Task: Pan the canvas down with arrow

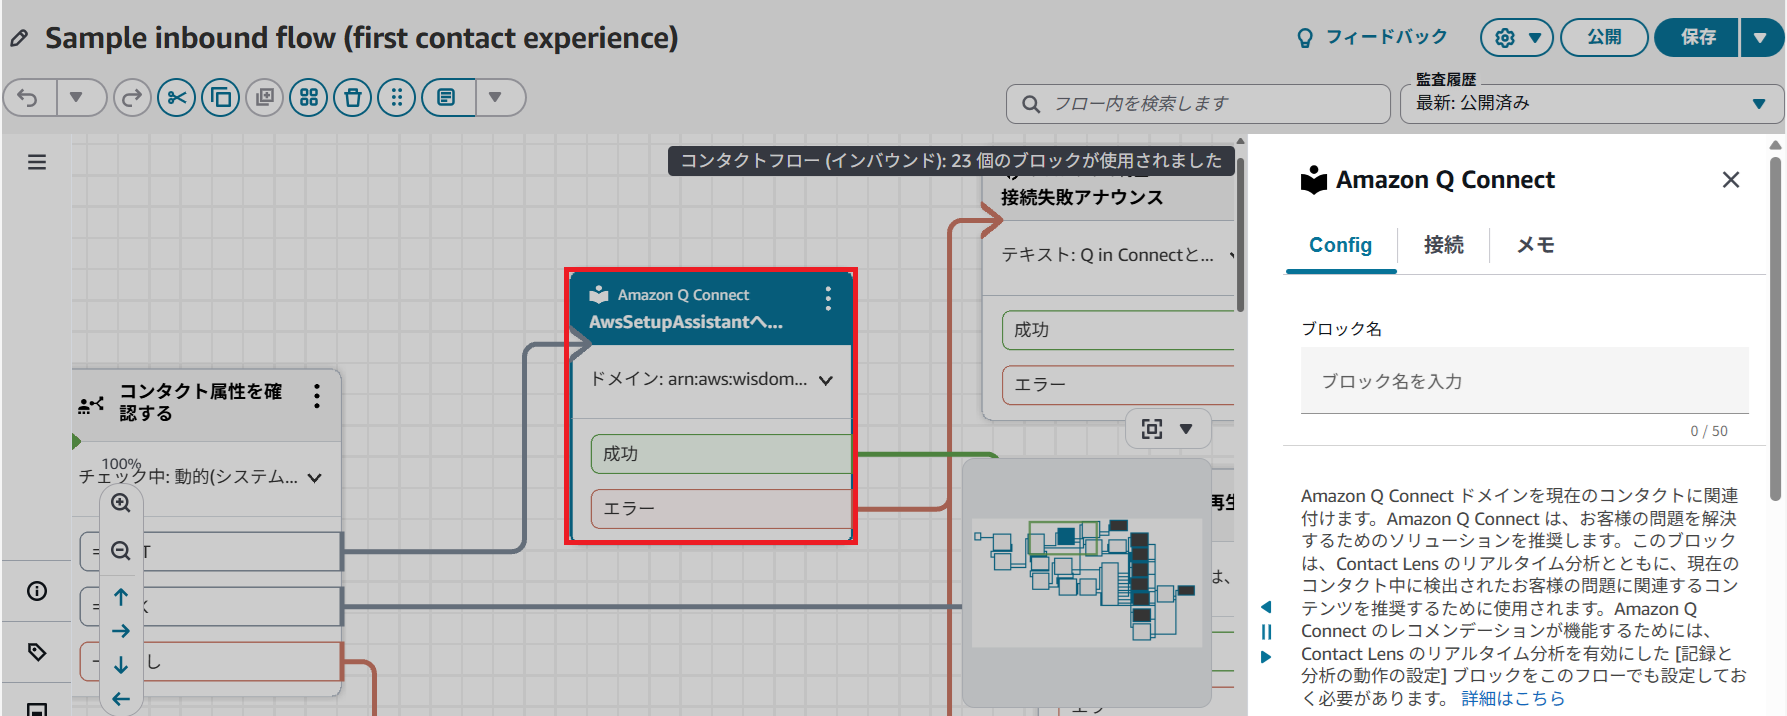Action: point(121,665)
